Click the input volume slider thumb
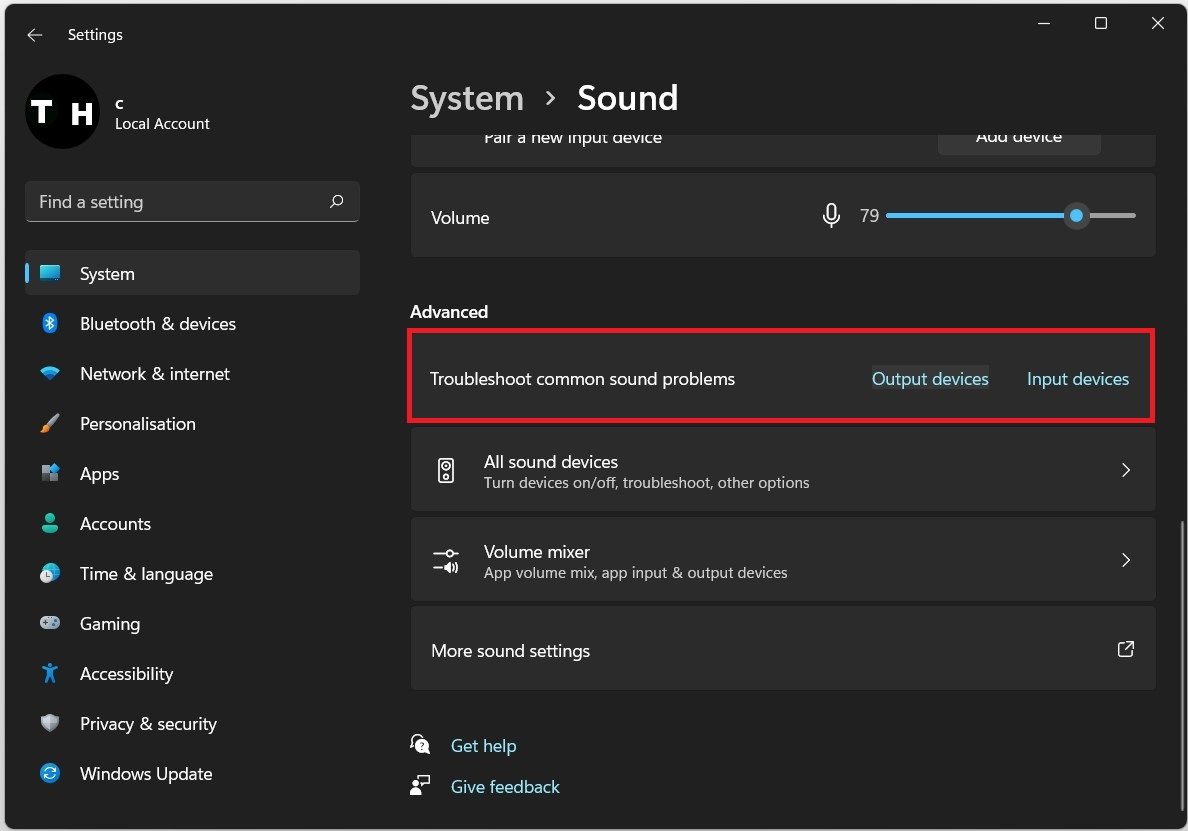Screen dimensions: 1188x831 1076,216
